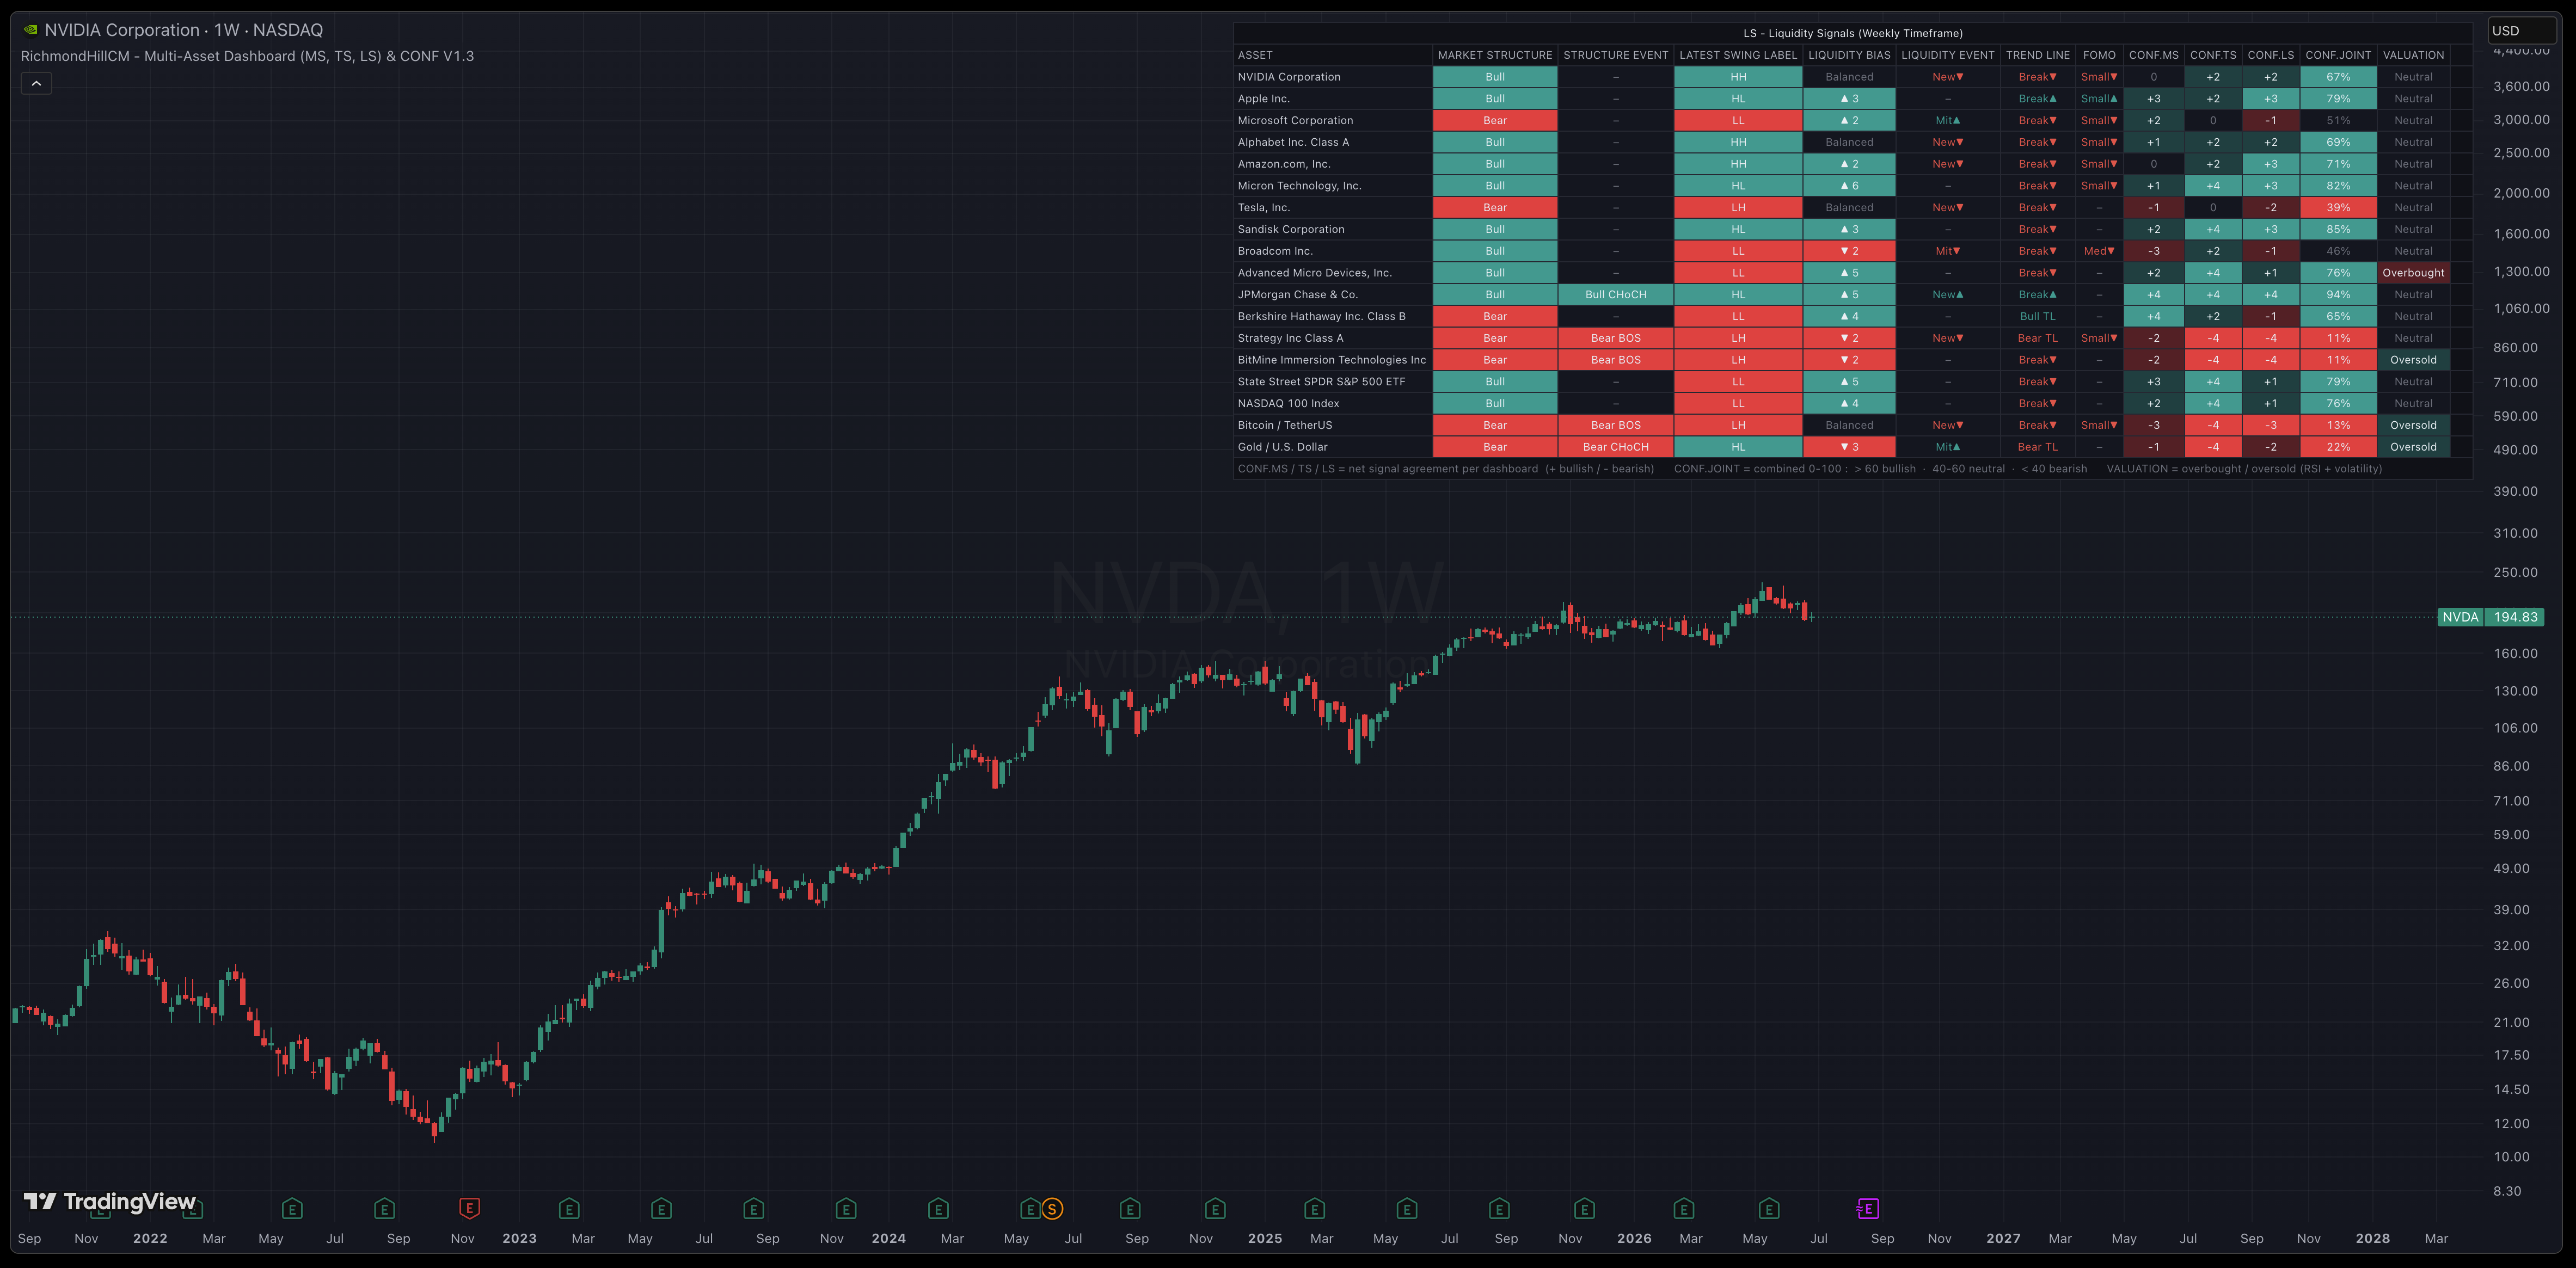Click the 39% CONF.JOINT cell for Tesla
Image resolution: width=2576 pixels, height=1268 pixels.
2338,207
